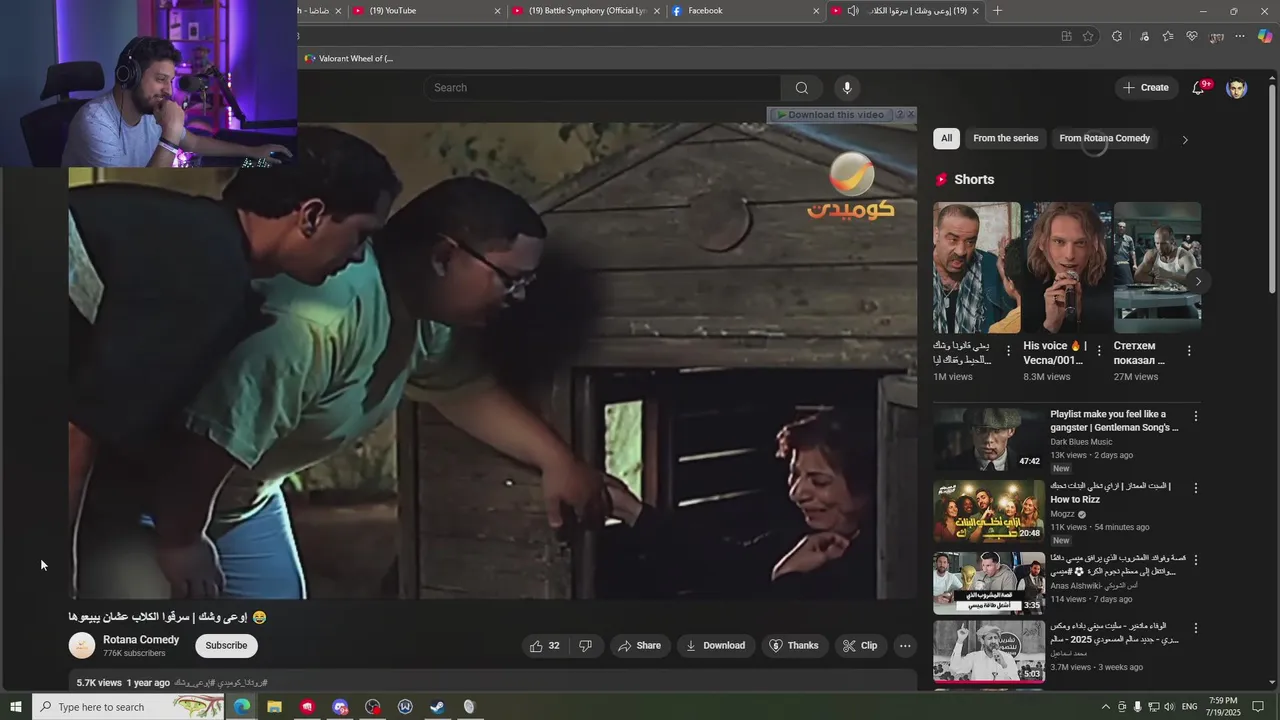Close the Facebook tab

pos(816,11)
